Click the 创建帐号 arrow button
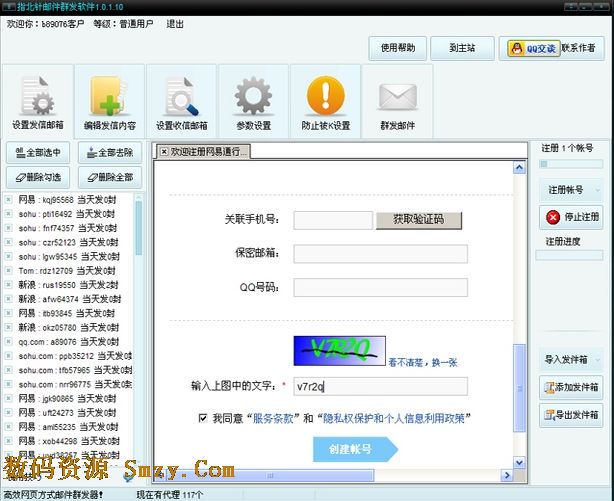 (x=355, y=449)
